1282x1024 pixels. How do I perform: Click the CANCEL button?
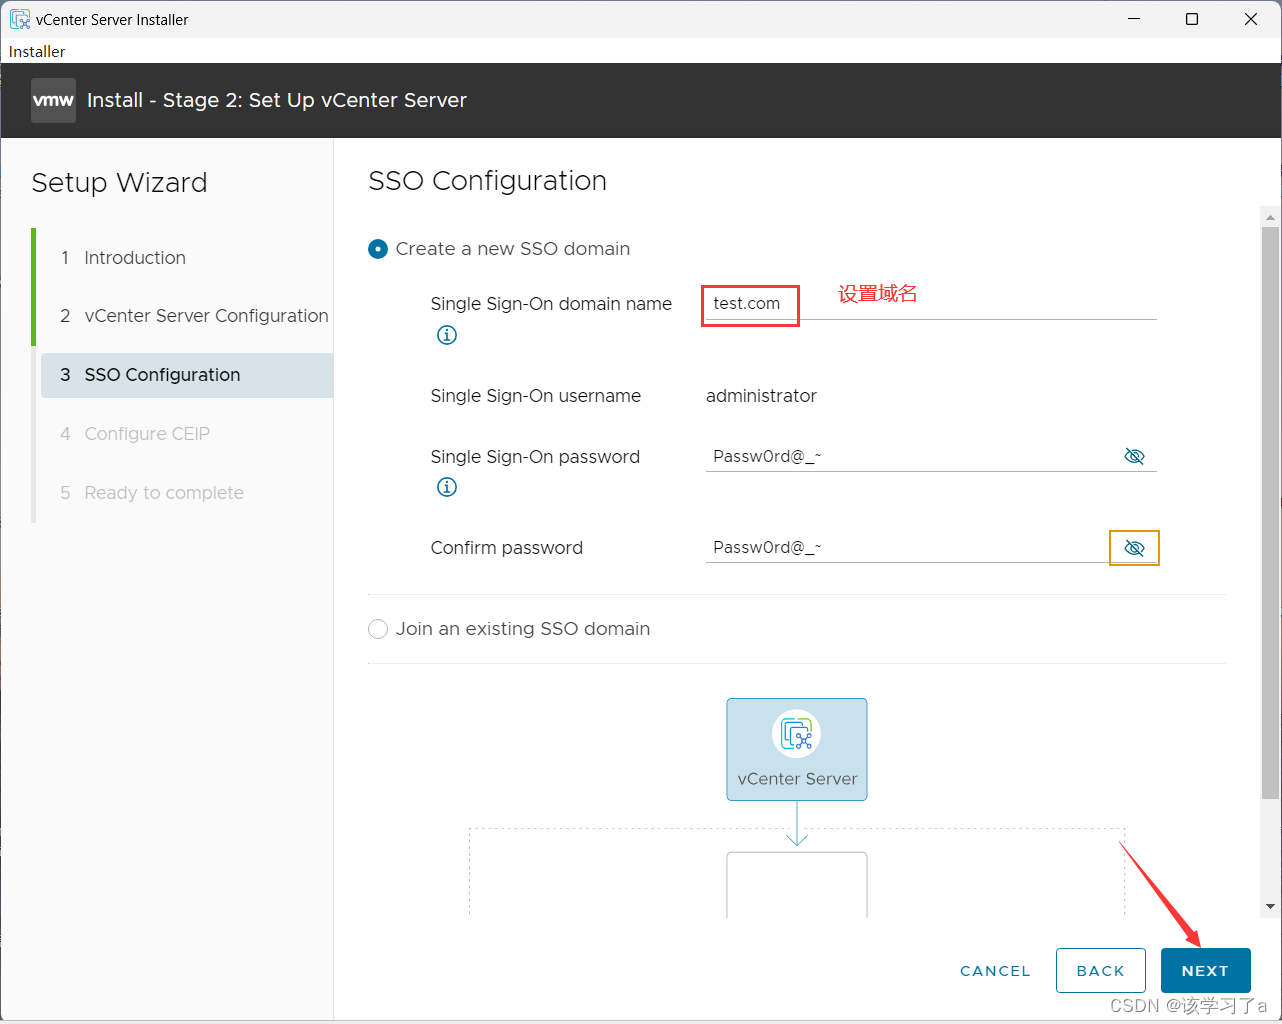click(x=995, y=971)
